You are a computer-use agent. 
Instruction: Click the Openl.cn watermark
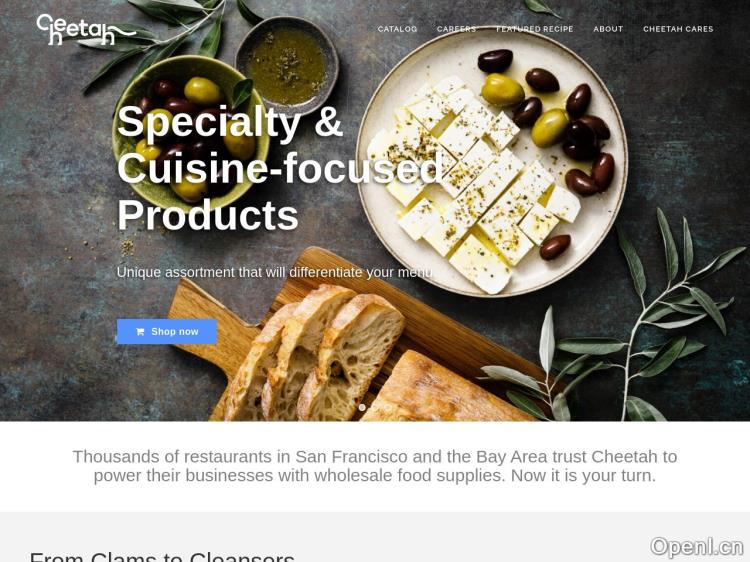(697, 547)
